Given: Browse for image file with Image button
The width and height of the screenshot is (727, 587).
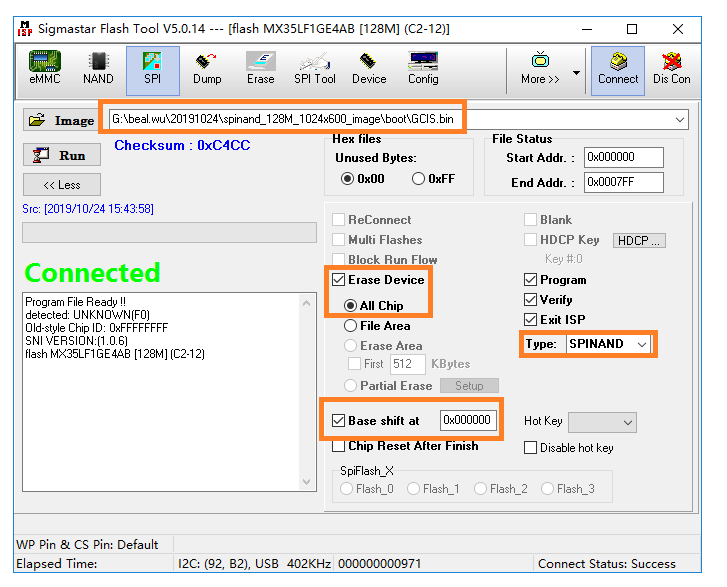Looking at the screenshot, I should coord(60,121).
